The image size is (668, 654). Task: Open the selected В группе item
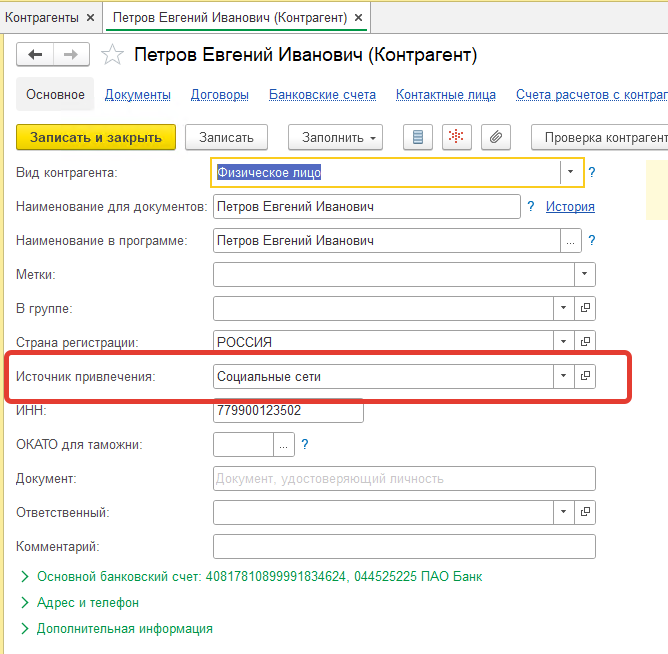coord(585,308)
